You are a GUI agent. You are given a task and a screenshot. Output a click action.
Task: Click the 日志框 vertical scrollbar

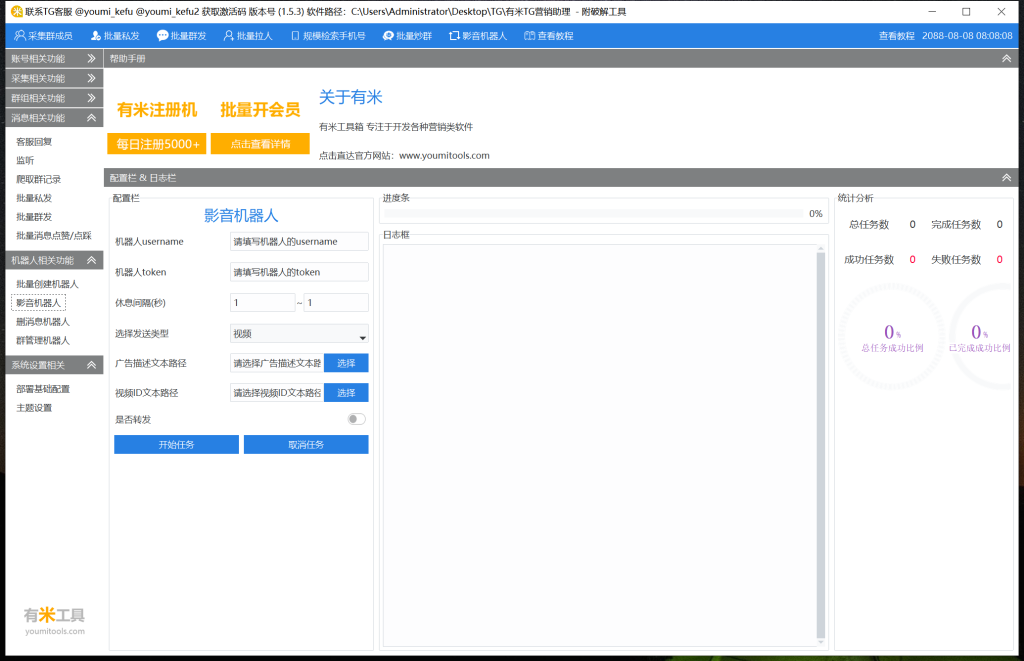coord(821,444)
